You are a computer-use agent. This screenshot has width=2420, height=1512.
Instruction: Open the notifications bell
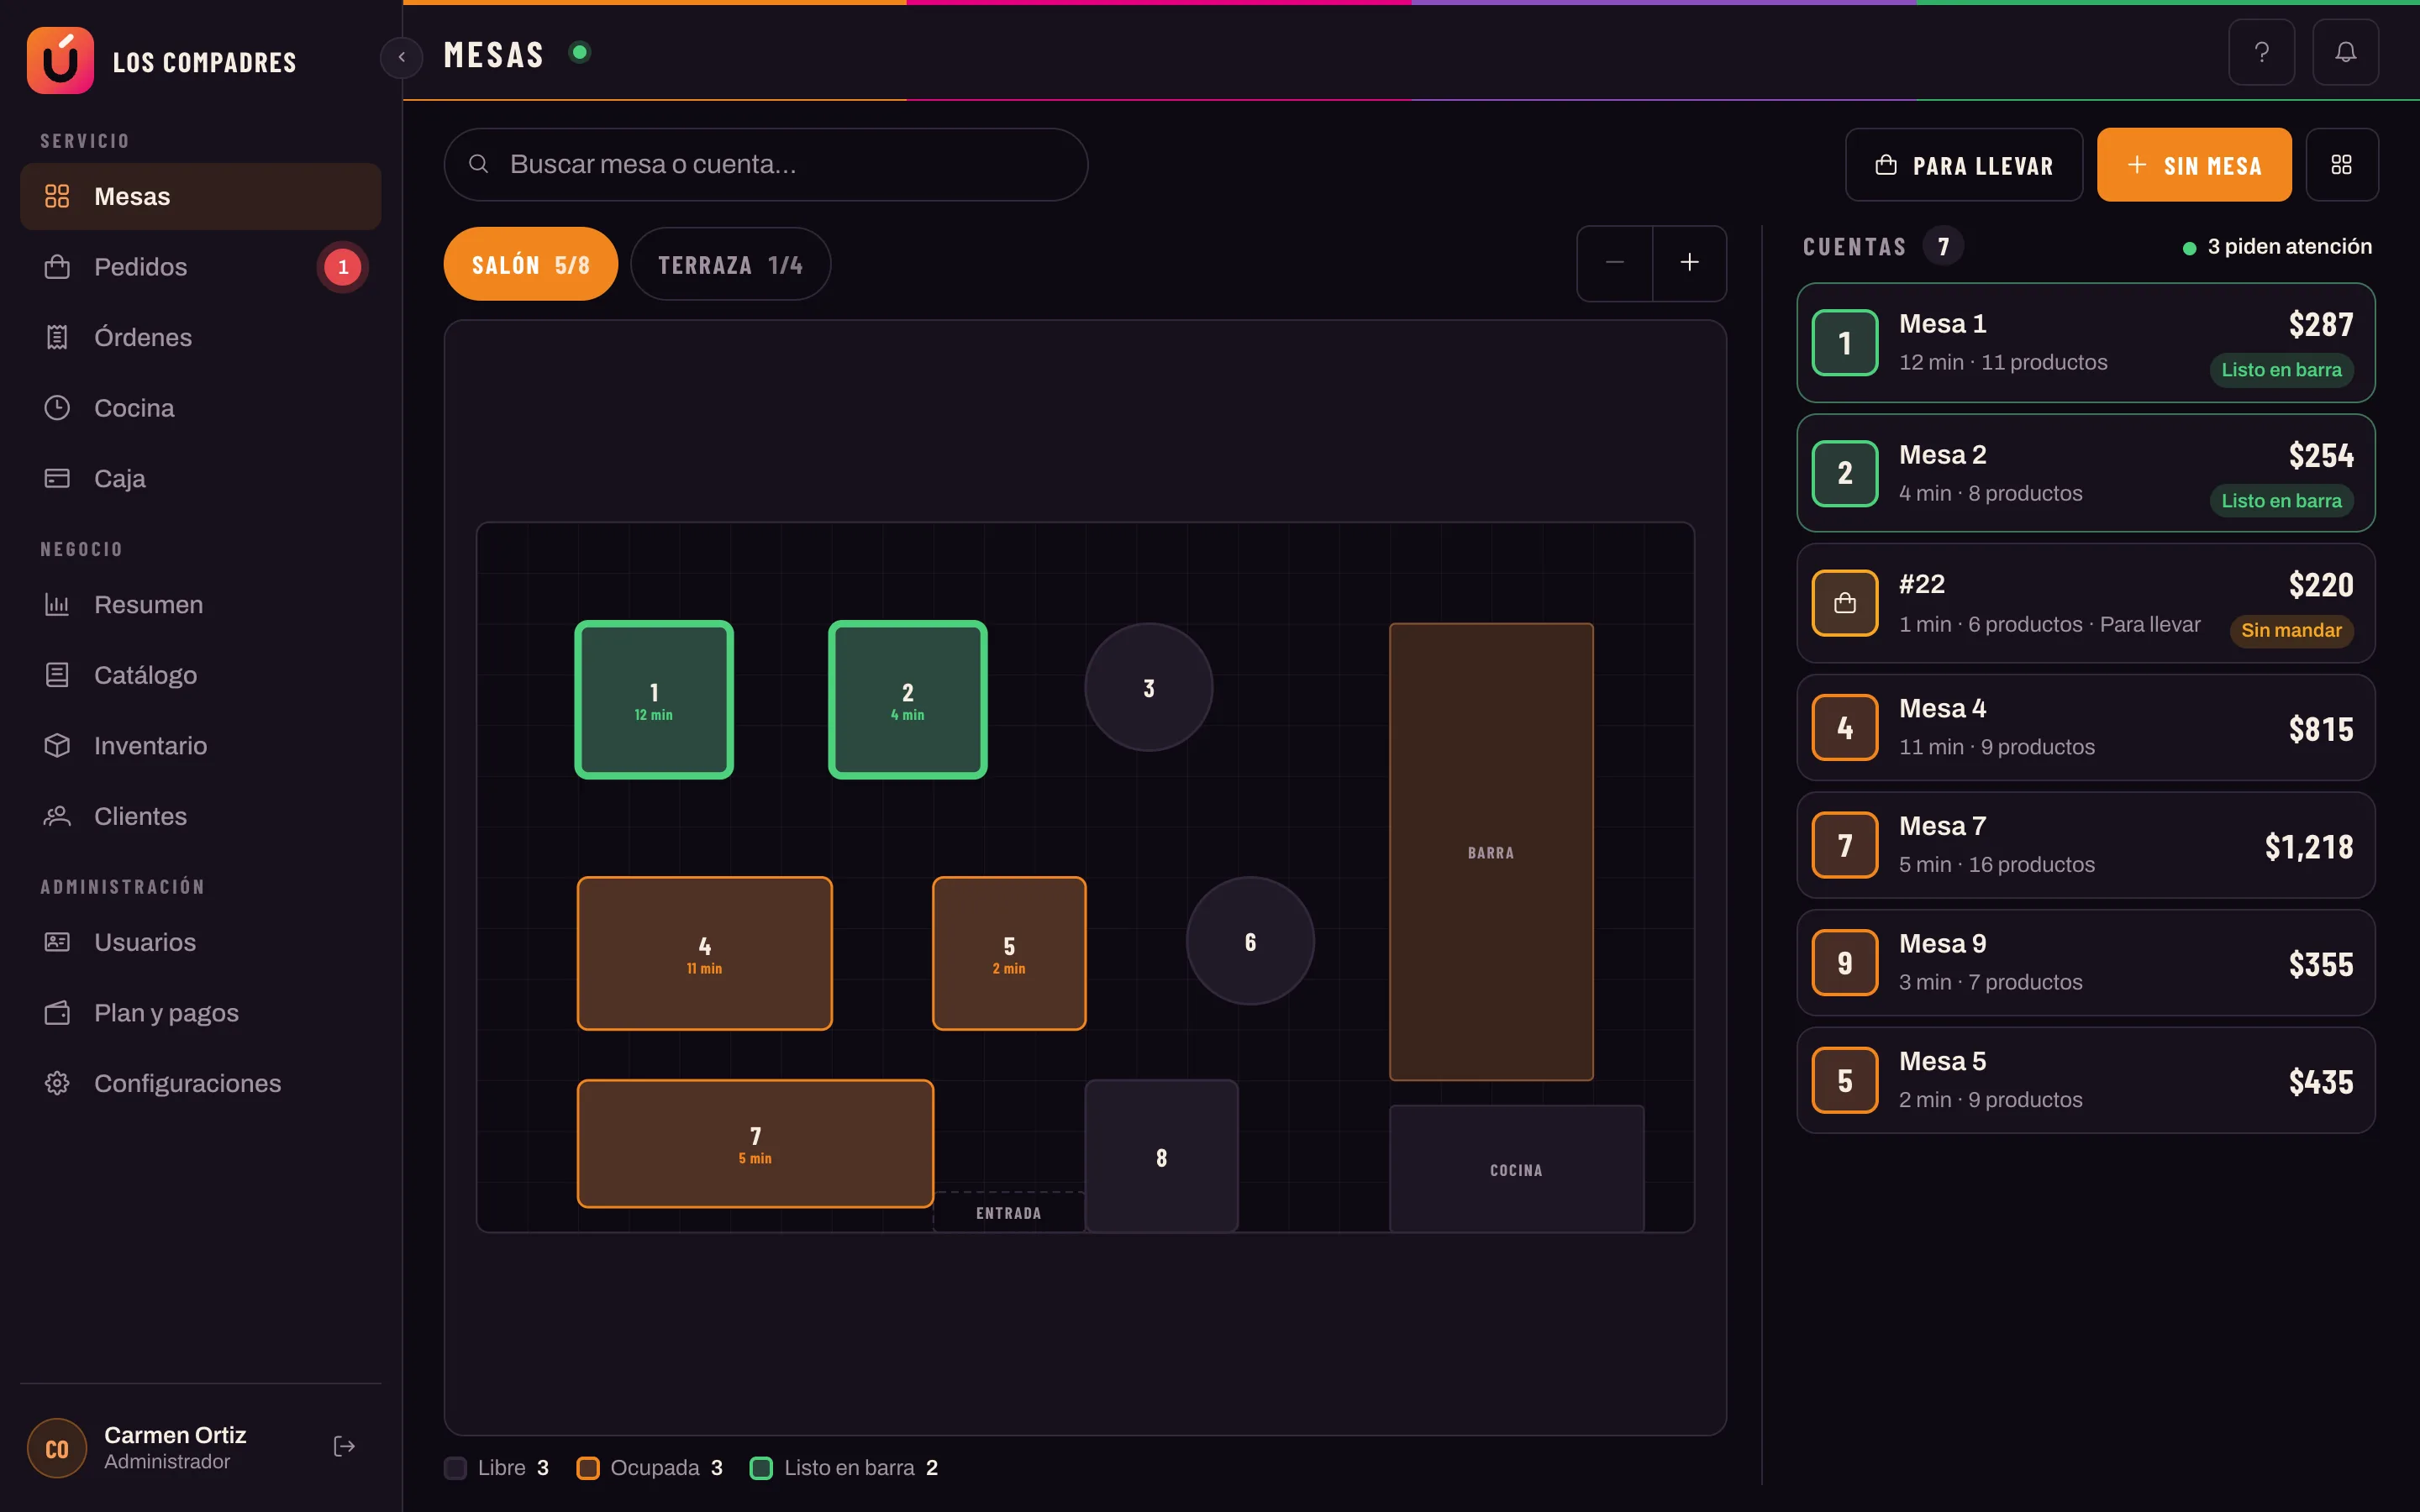(x=2345, y=52)
